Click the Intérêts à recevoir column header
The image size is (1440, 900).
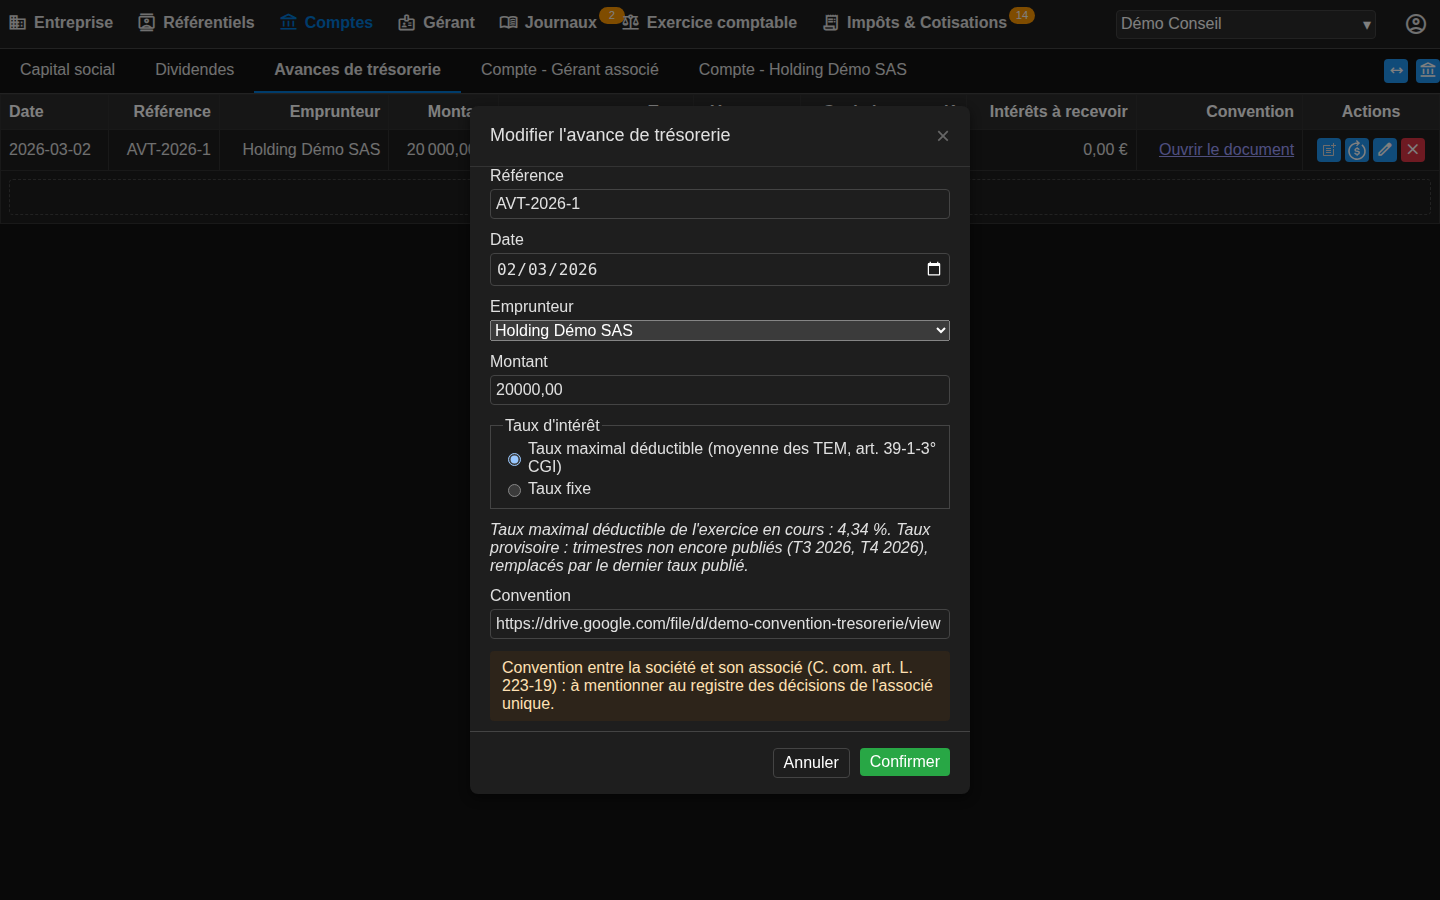pyautogui.click(x=1058, y=112)
